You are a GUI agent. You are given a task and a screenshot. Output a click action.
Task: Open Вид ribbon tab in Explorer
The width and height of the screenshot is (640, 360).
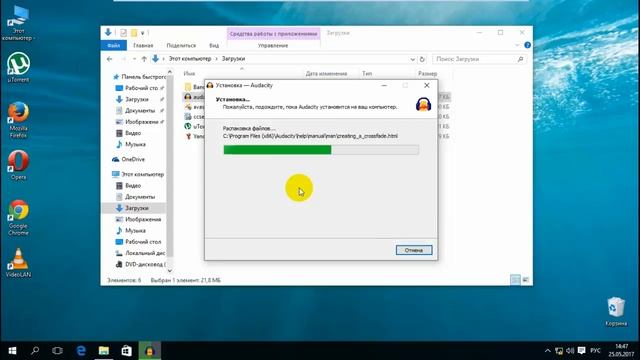pyautogui.click(x=214, y=45)
